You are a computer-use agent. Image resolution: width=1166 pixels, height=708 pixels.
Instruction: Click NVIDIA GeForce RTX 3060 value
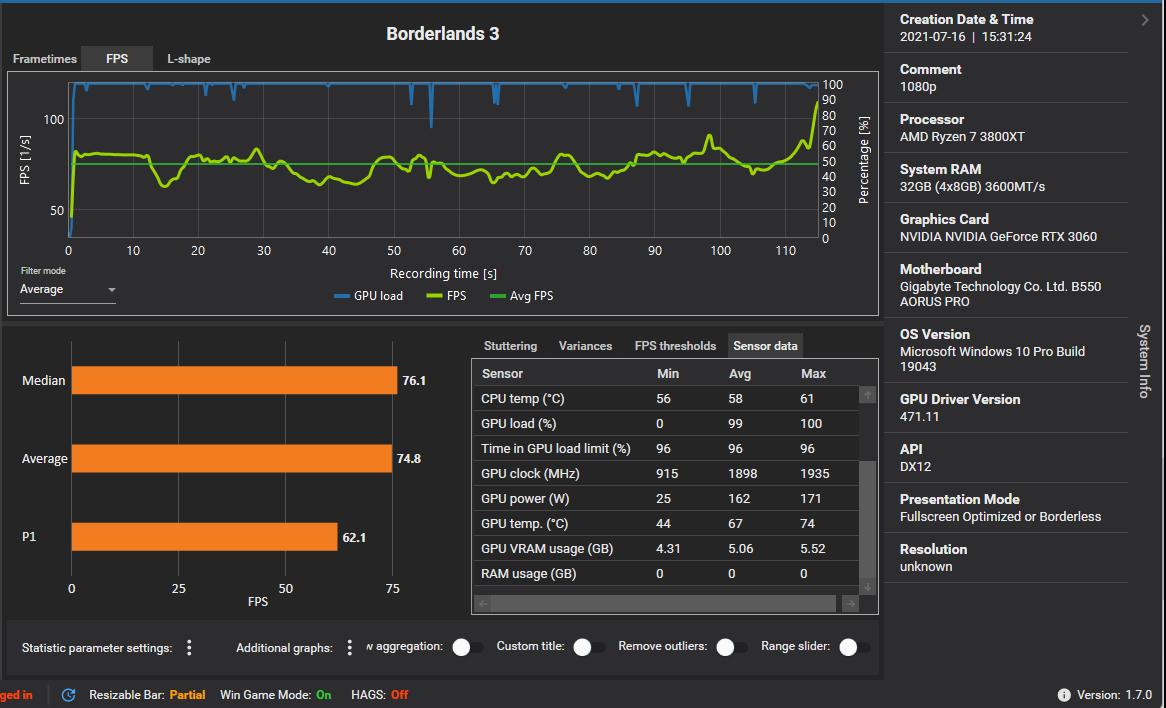click(x=998, y=236)
